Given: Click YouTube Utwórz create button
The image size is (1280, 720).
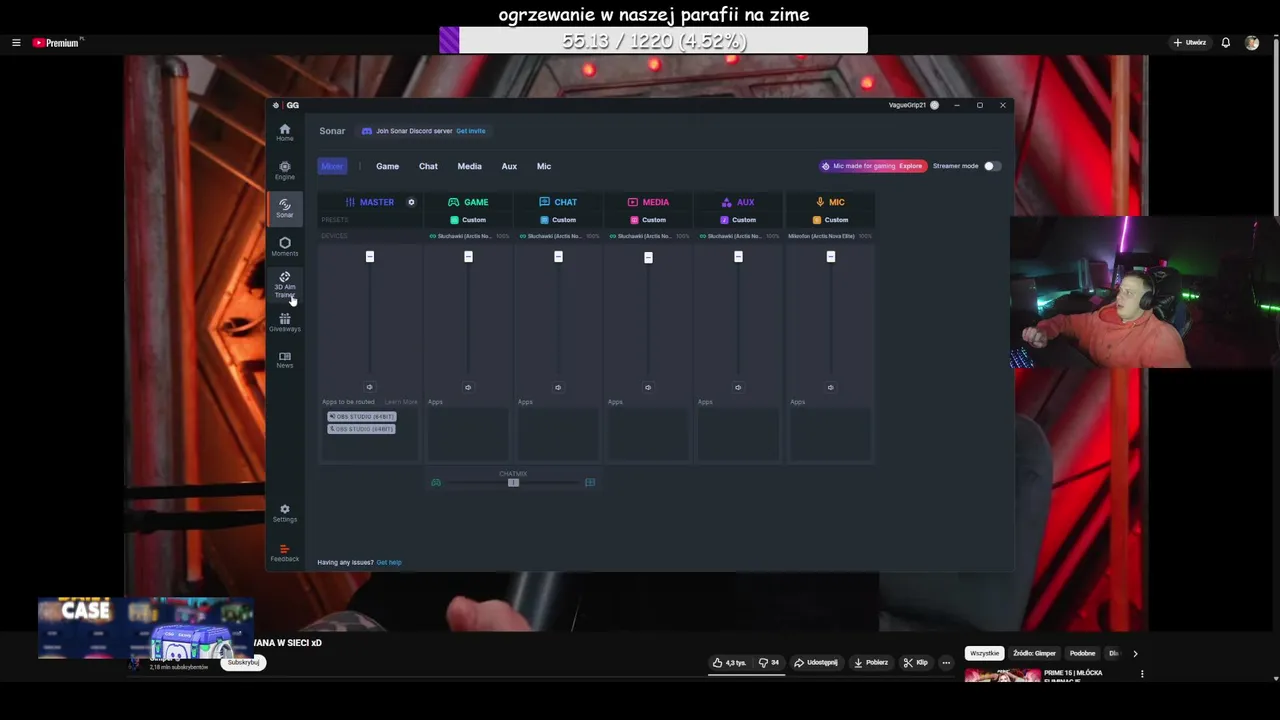Looking at the screenshot, I should point(1190,42).
